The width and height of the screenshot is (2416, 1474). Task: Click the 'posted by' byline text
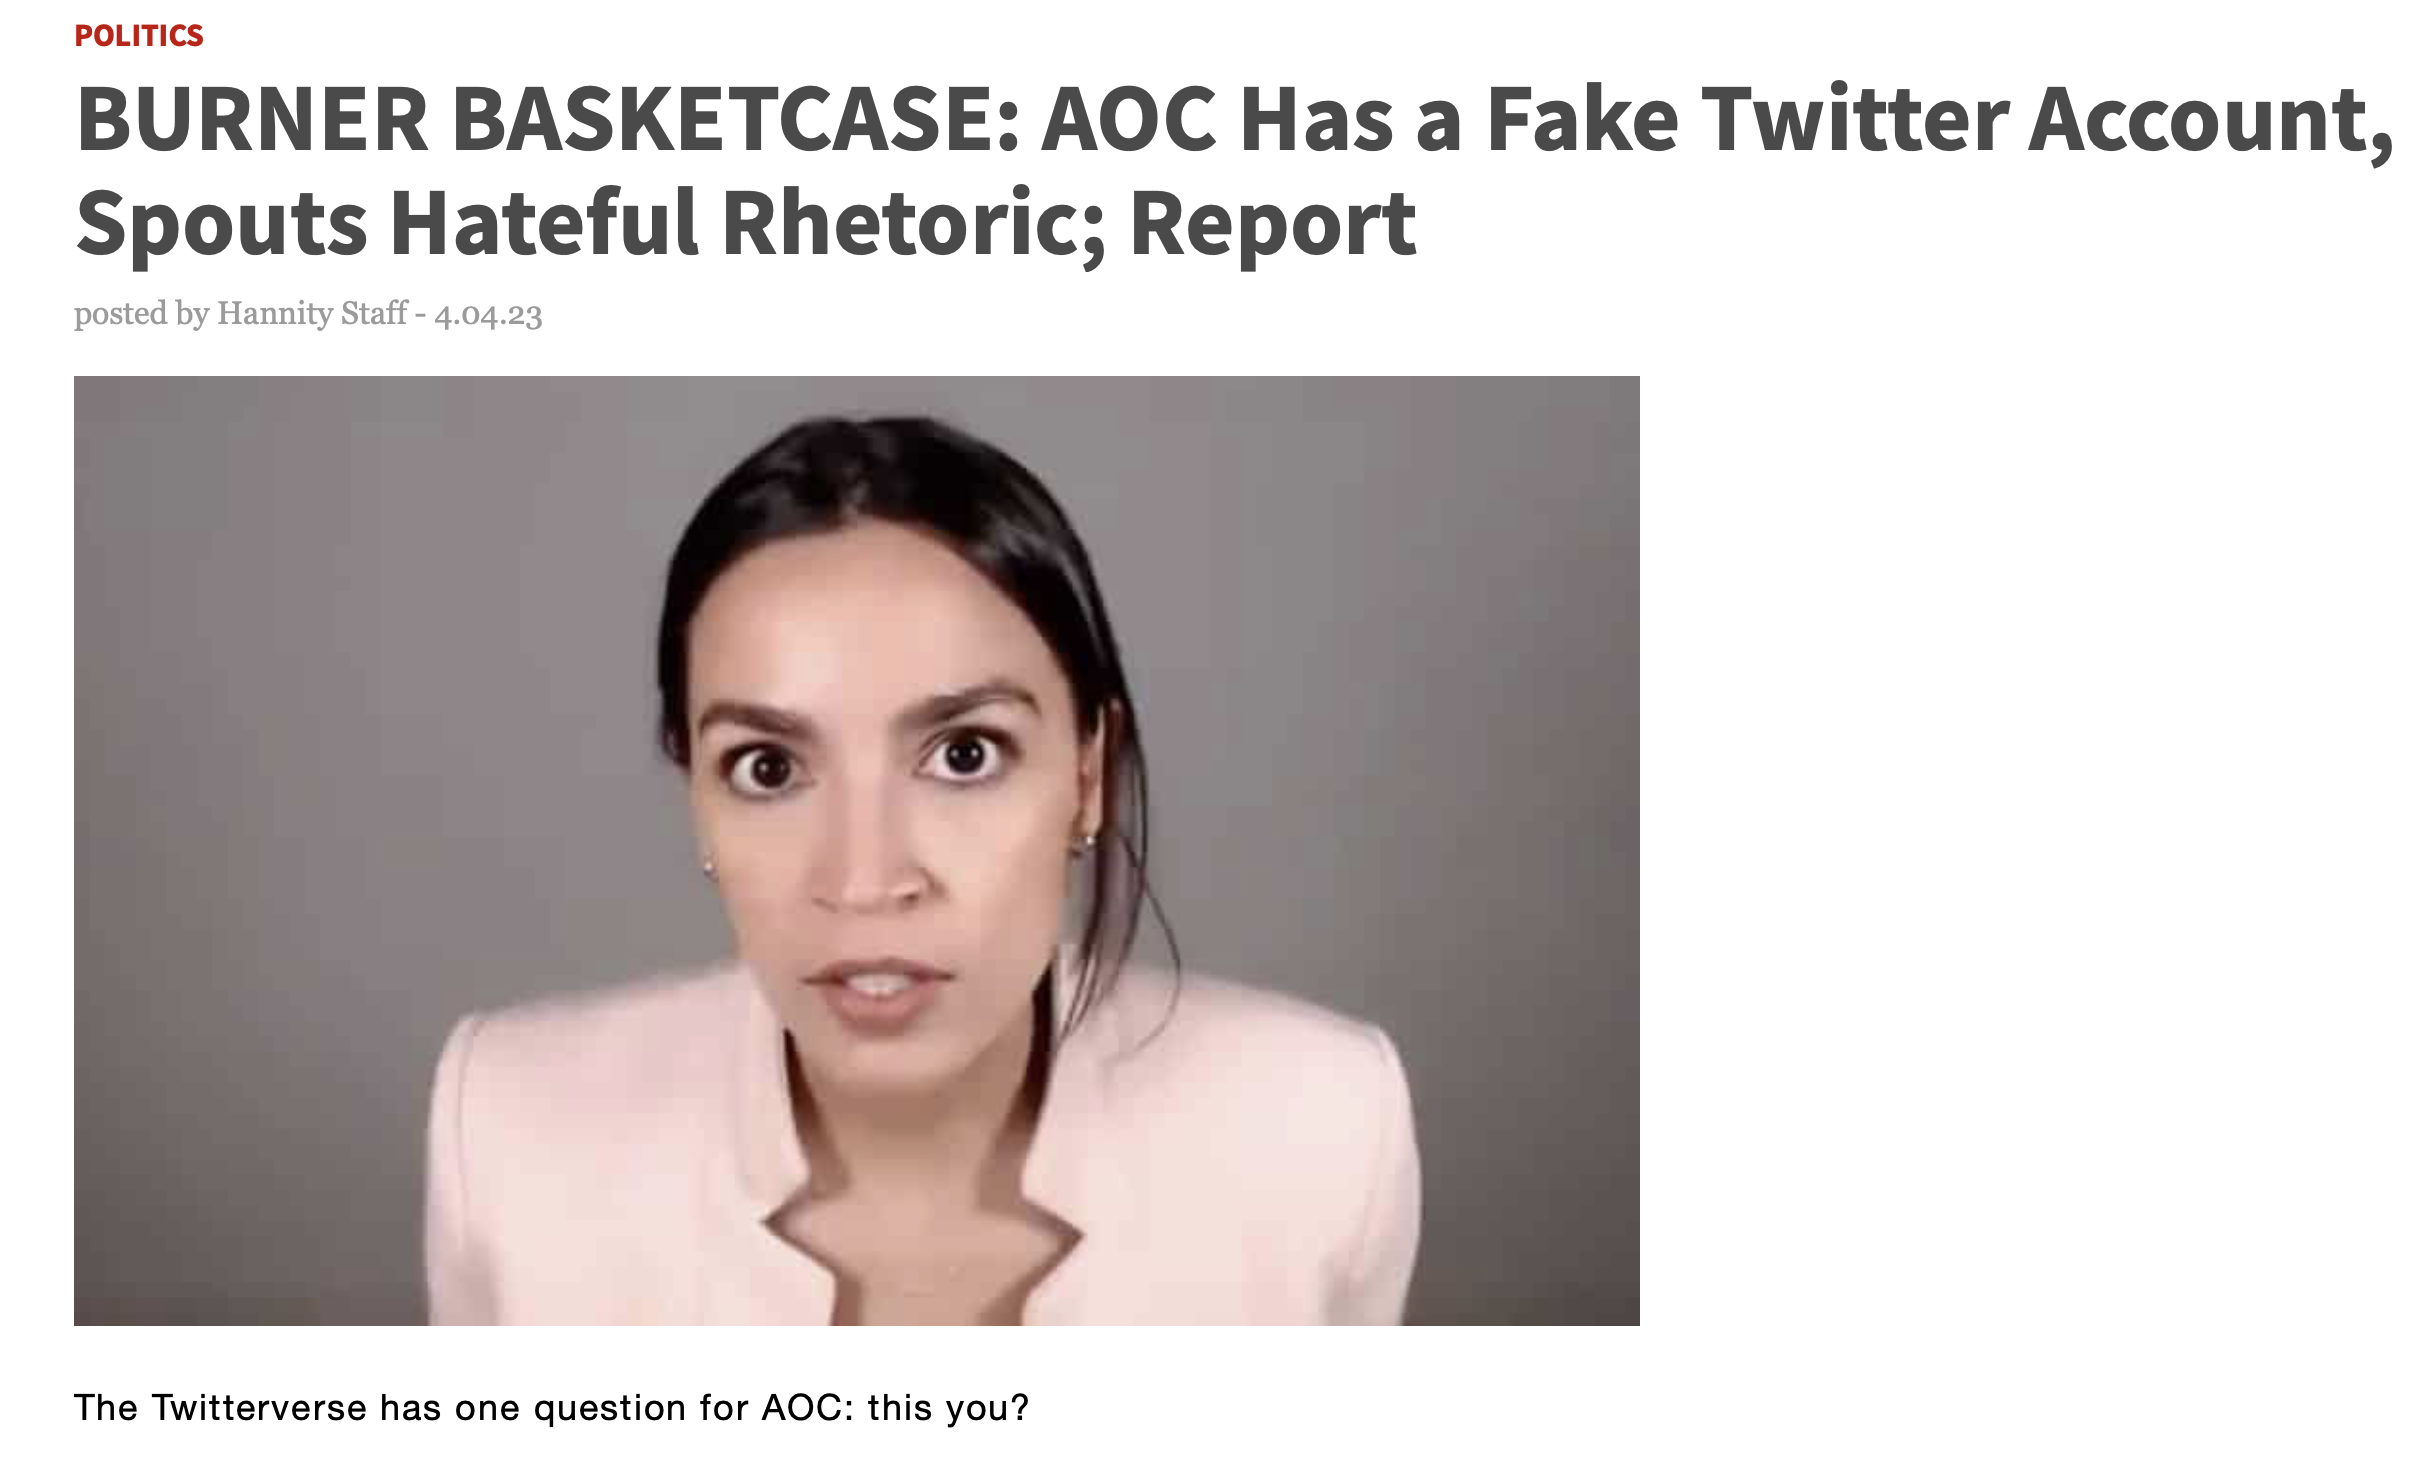click(141, 315)
